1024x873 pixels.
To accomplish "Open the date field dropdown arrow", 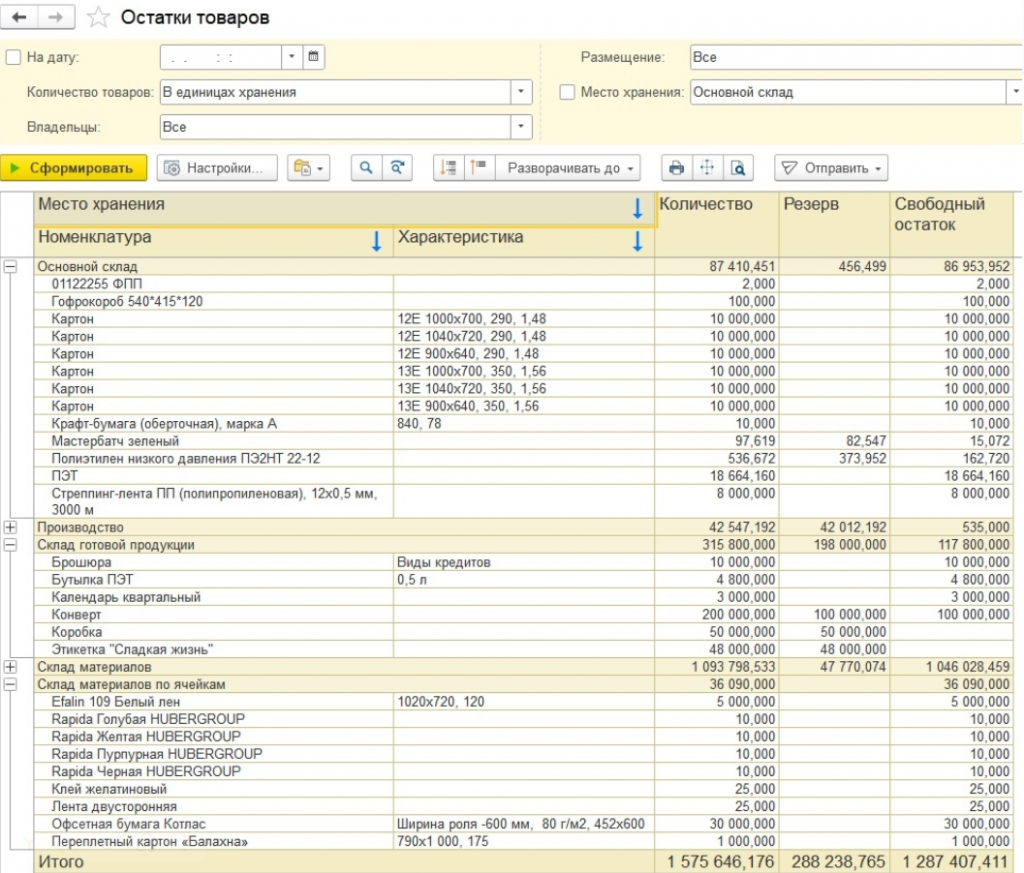I will 292,57.
